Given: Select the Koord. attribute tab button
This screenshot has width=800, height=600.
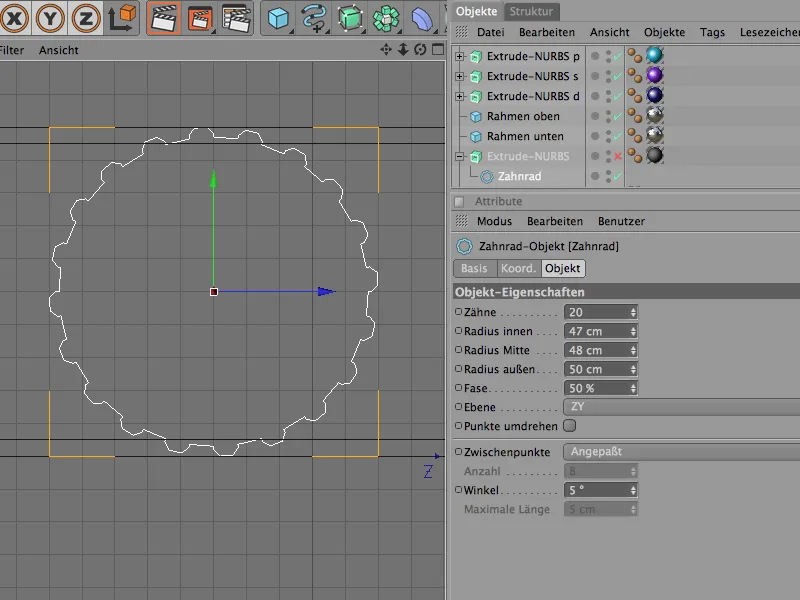Looking at the screenshot, I should tap(518, 268).
